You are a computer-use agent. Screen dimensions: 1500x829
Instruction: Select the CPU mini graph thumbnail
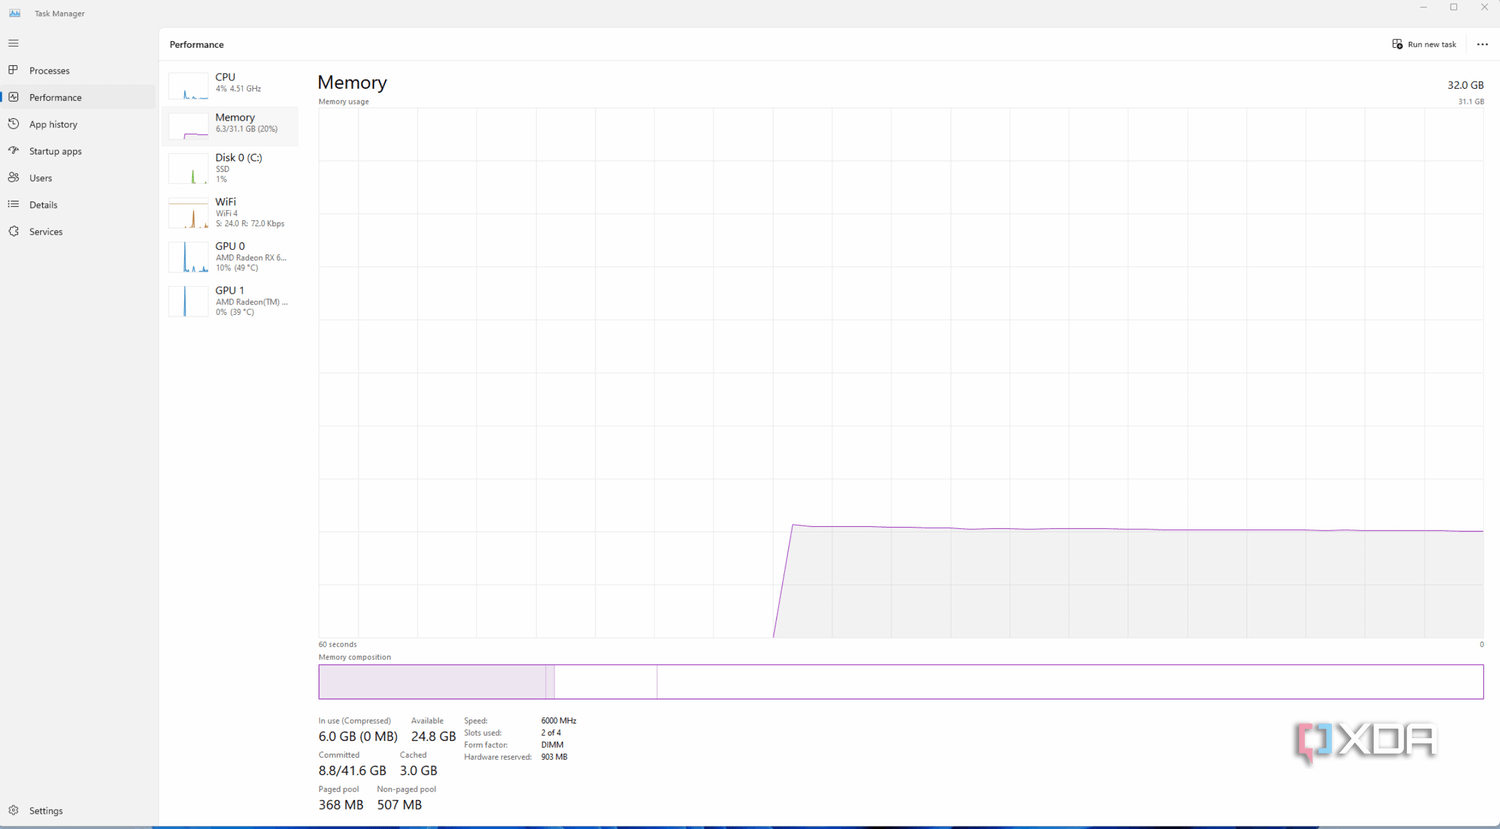coord(188,85)
